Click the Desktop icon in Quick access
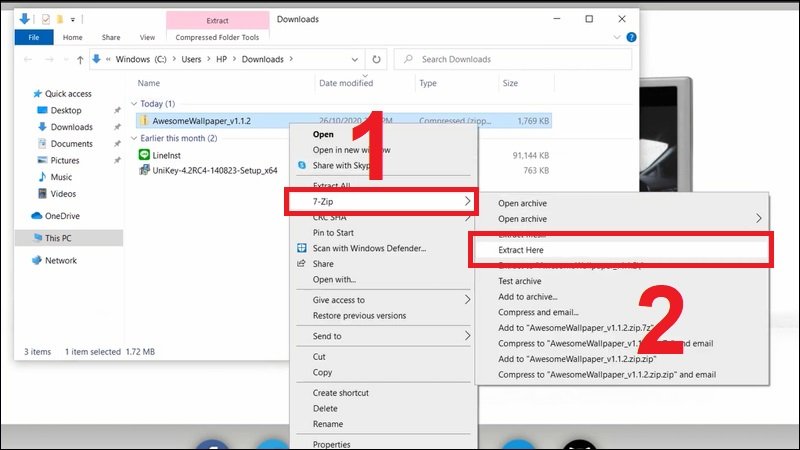 coord(42,110)
